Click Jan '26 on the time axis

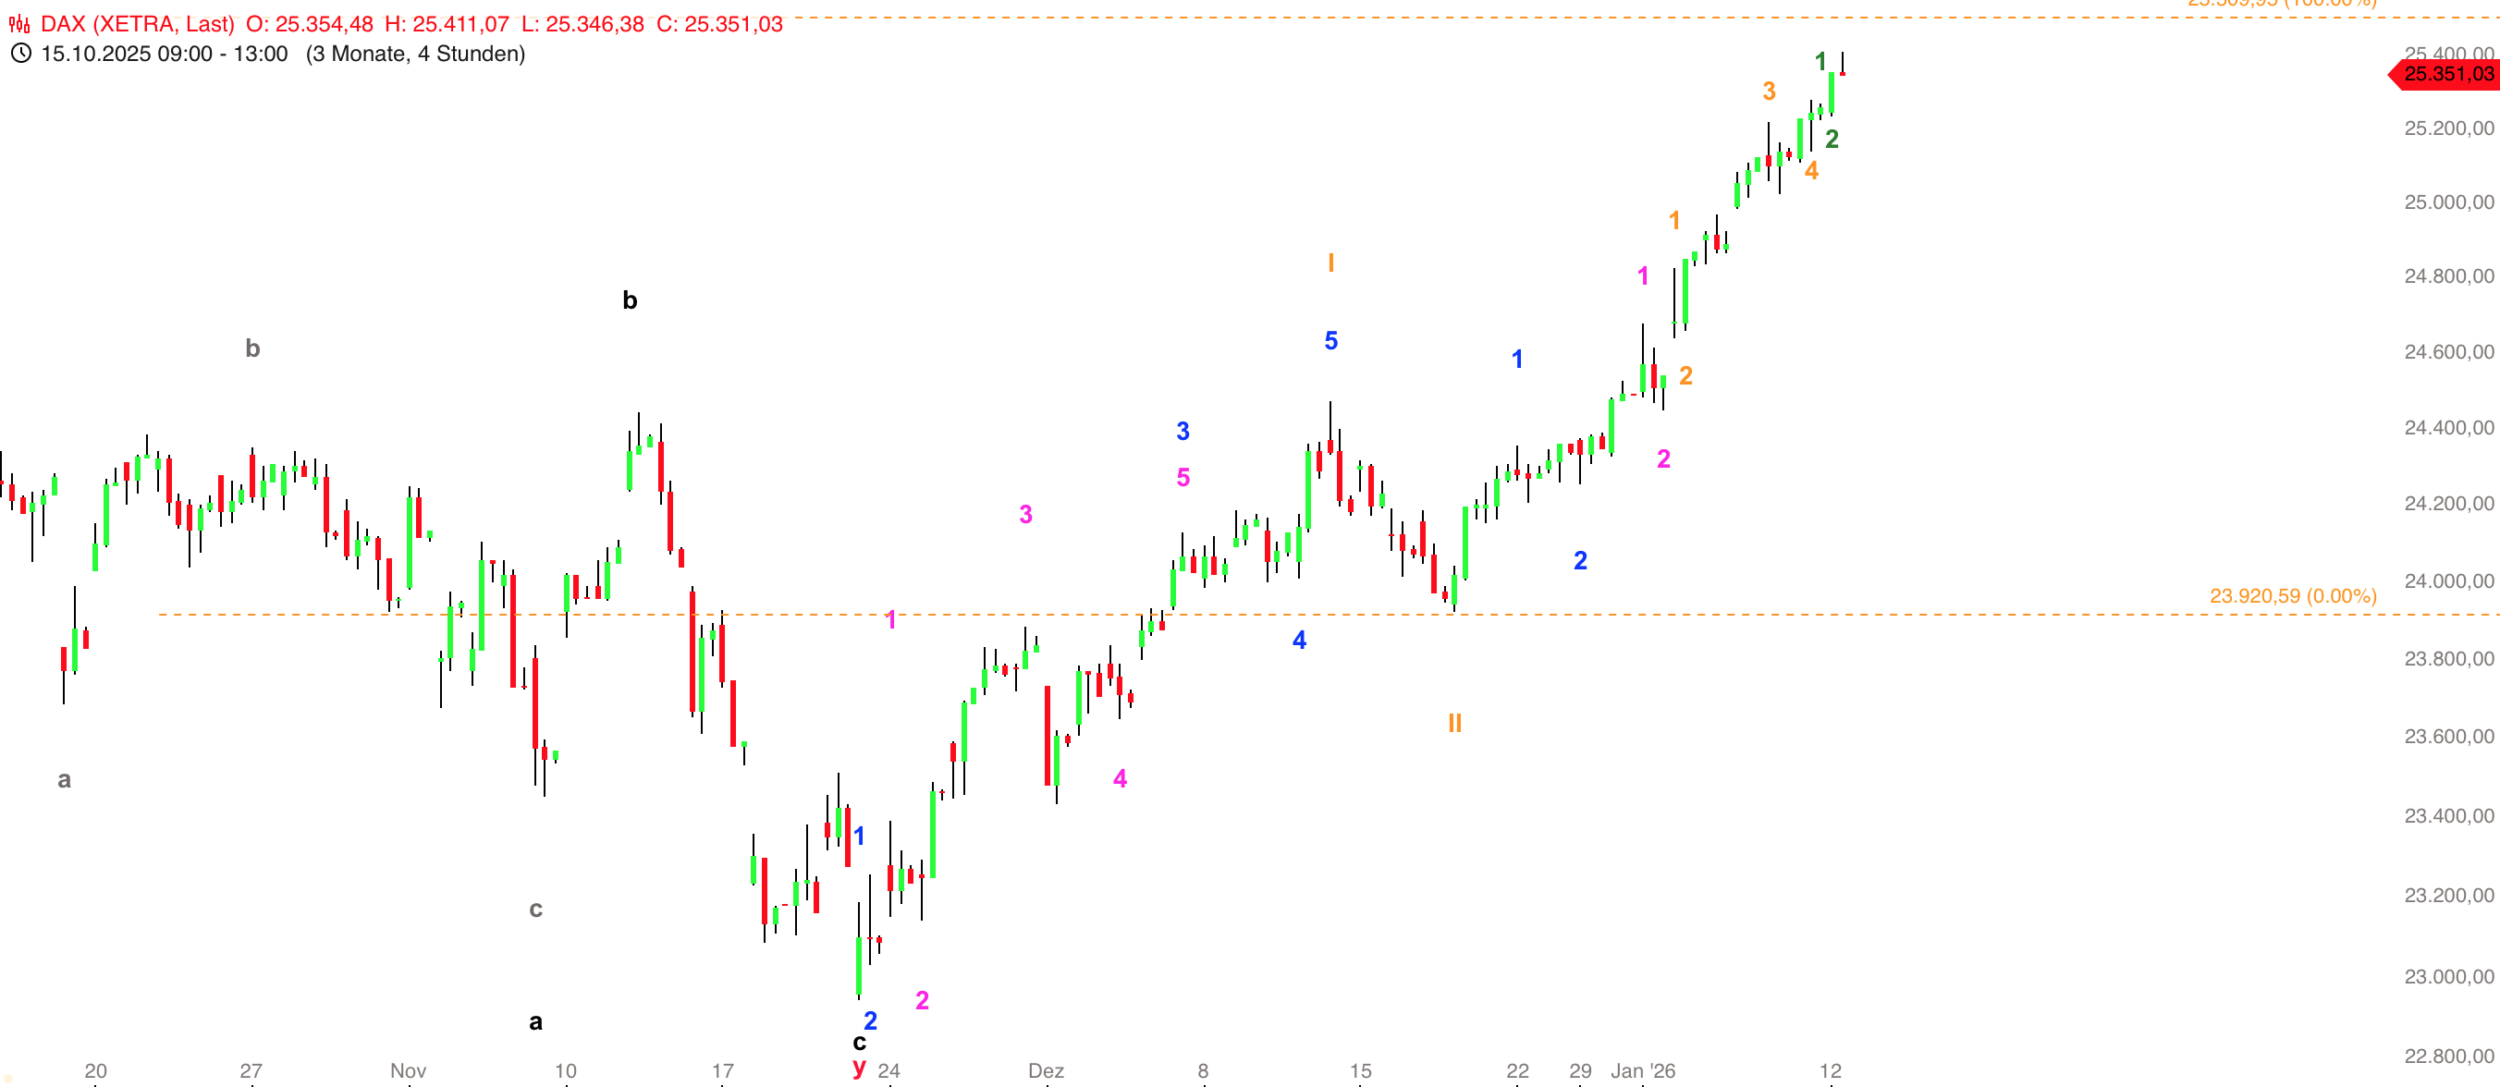[1642, 1070]
